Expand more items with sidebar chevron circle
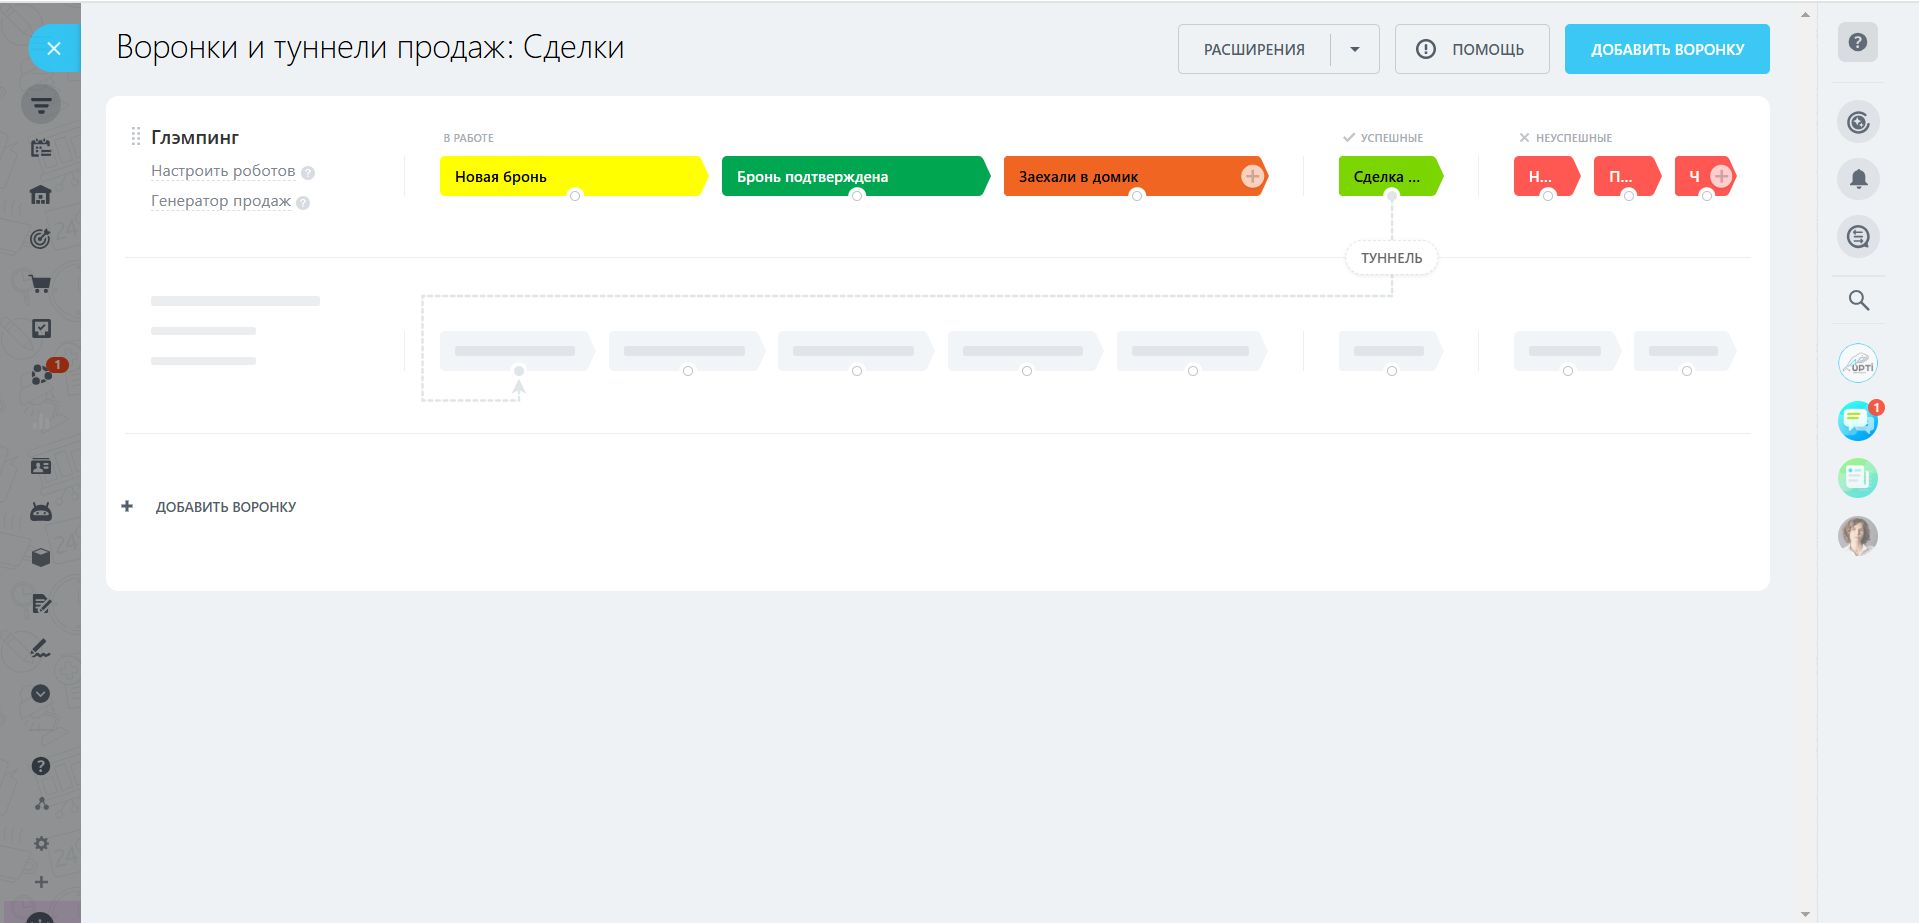Viewport: 1919px width, 923px height. pos(41,693)
